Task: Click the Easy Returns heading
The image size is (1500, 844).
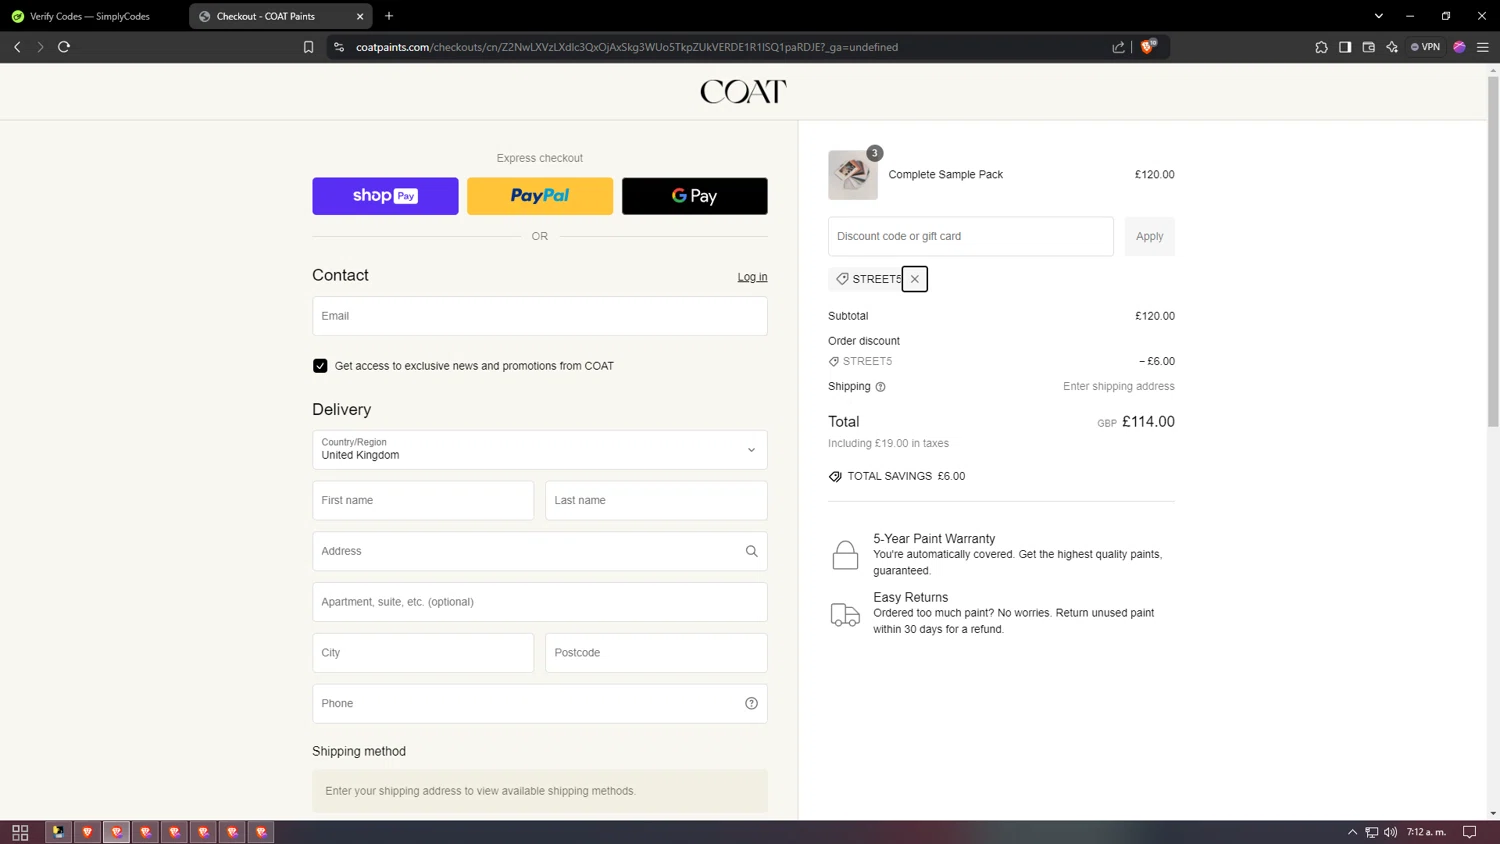Action: [910, 597]
